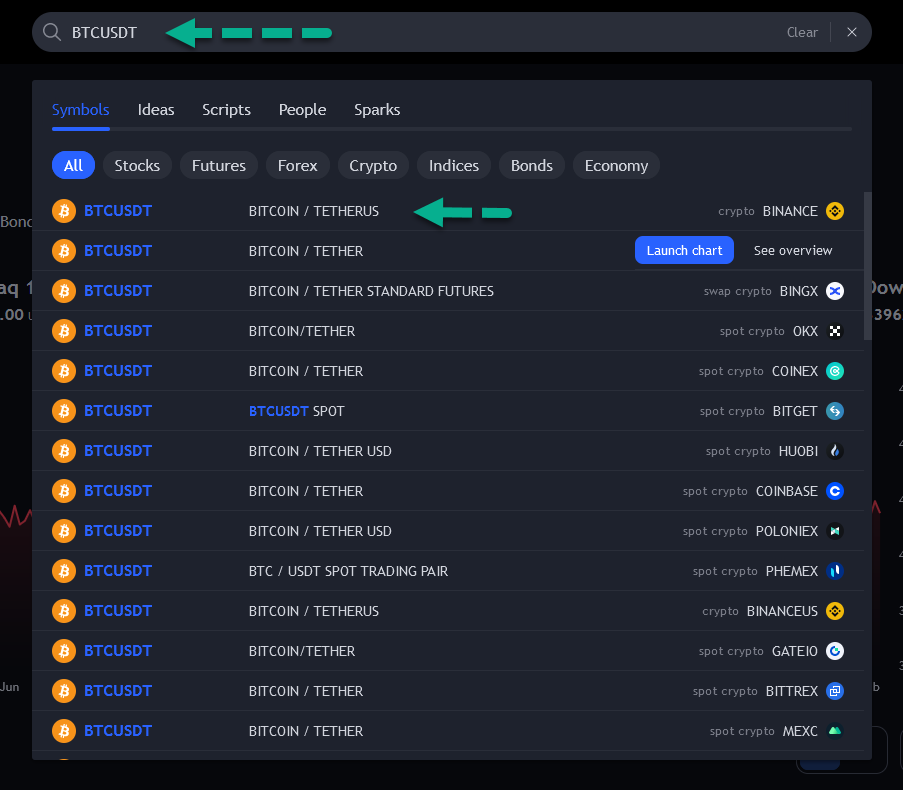This screenshot has width=903, height=790.
Task: Click BITCOIN / TETHER USD on POLONIEX row
Action: click(320, 531)
